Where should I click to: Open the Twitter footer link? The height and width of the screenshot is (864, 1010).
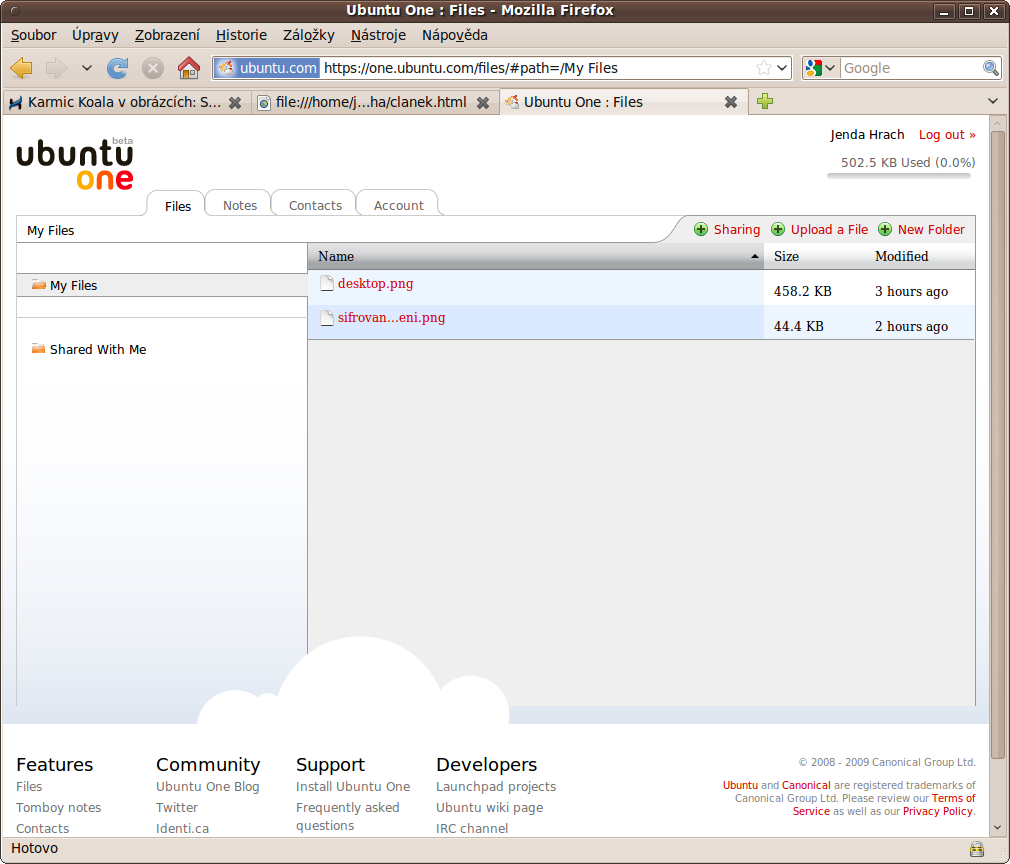[177, 807]
